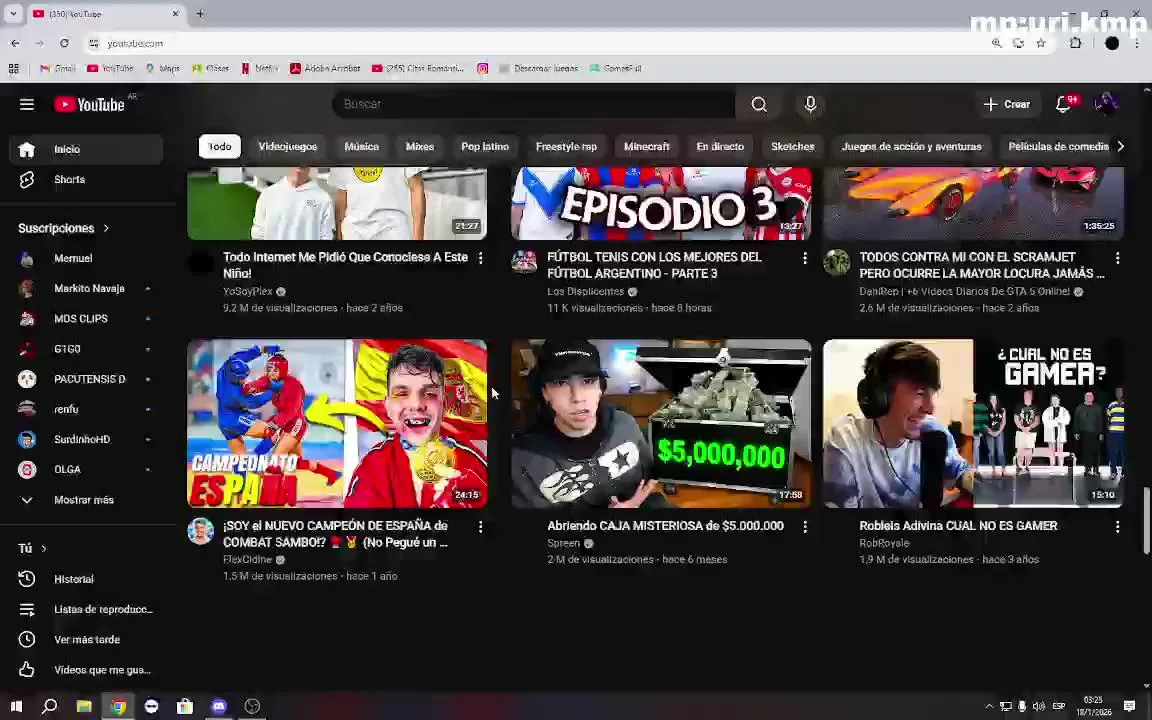Open the G1G0 subscription
Screen dimensions: 1152x720
click(86, 349)
